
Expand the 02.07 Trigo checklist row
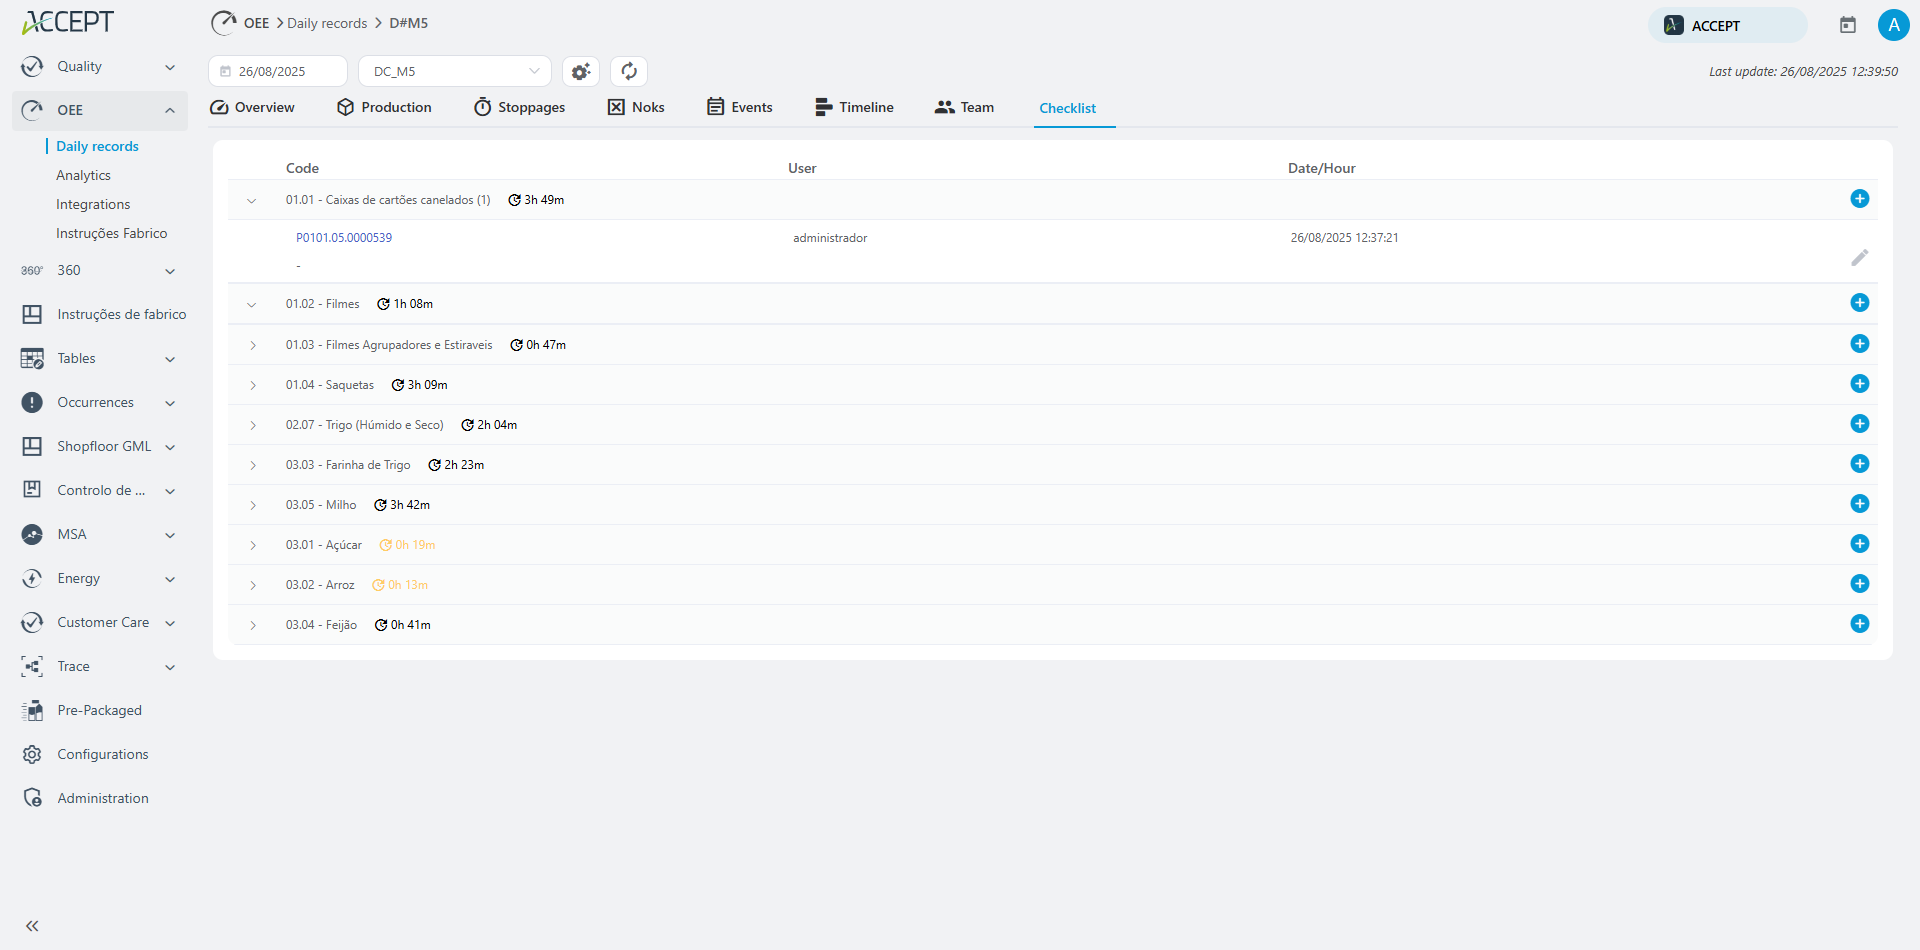252,425
